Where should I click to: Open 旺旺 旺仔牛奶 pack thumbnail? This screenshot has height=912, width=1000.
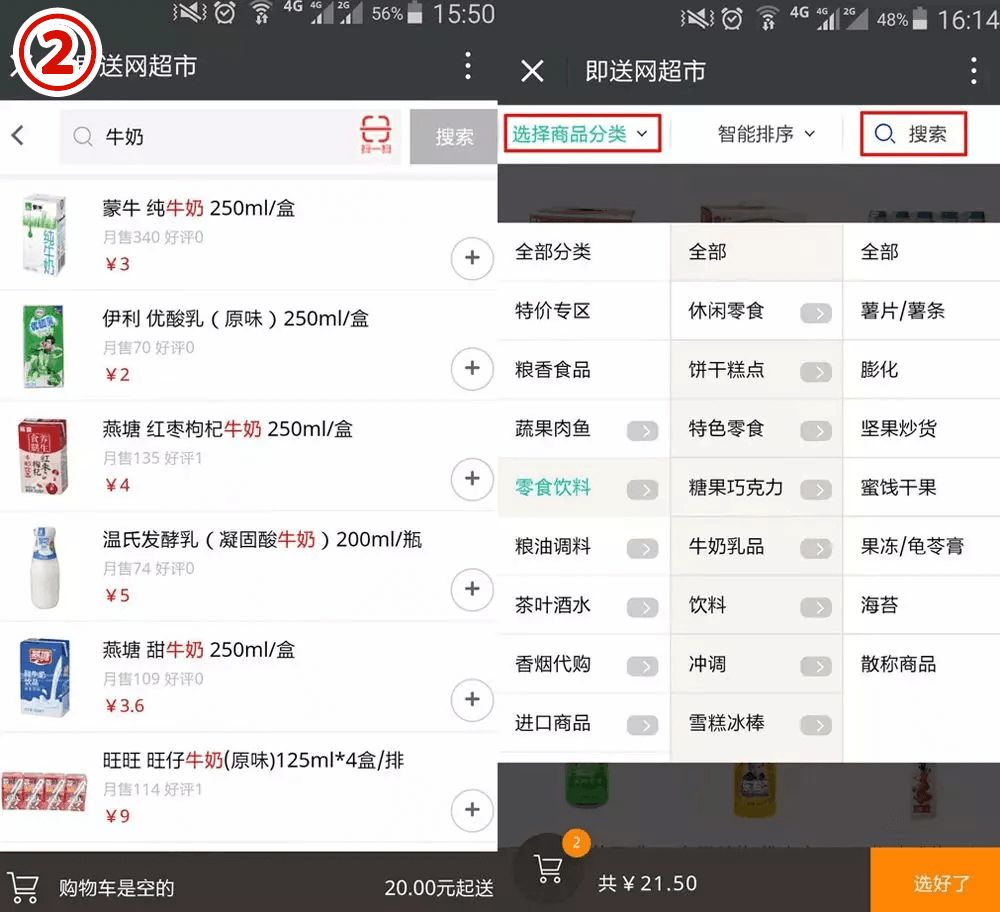coord(44,791)
